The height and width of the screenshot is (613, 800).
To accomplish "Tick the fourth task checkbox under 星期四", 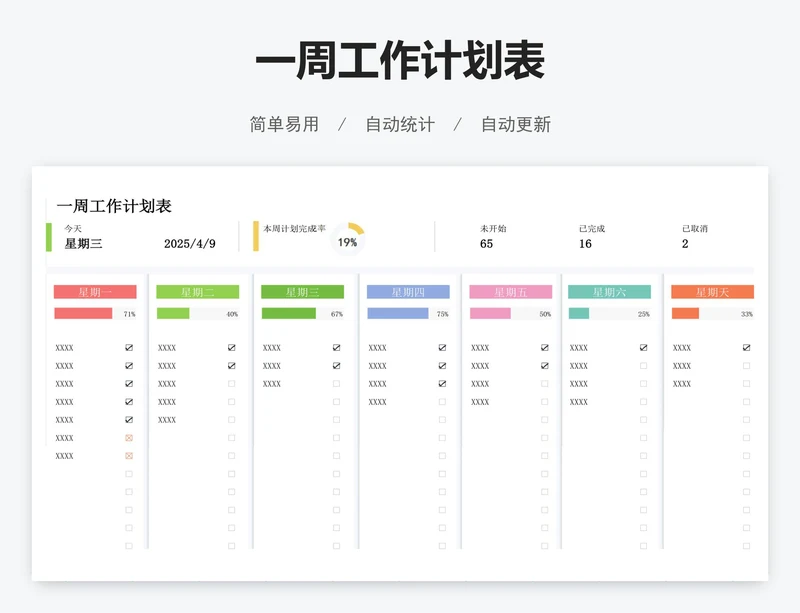I will [442, 402].
